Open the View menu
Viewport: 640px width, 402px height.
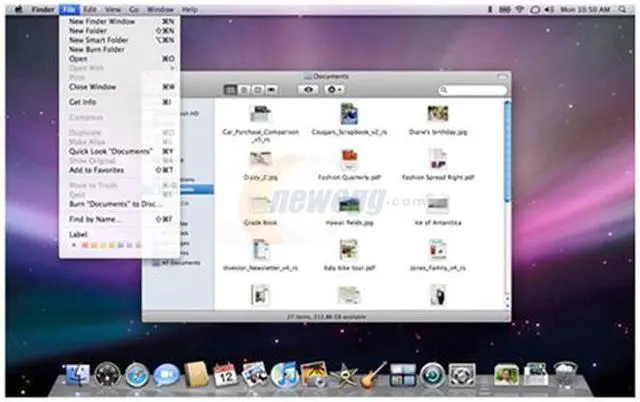pyautogui.click(x=113, y=9)
